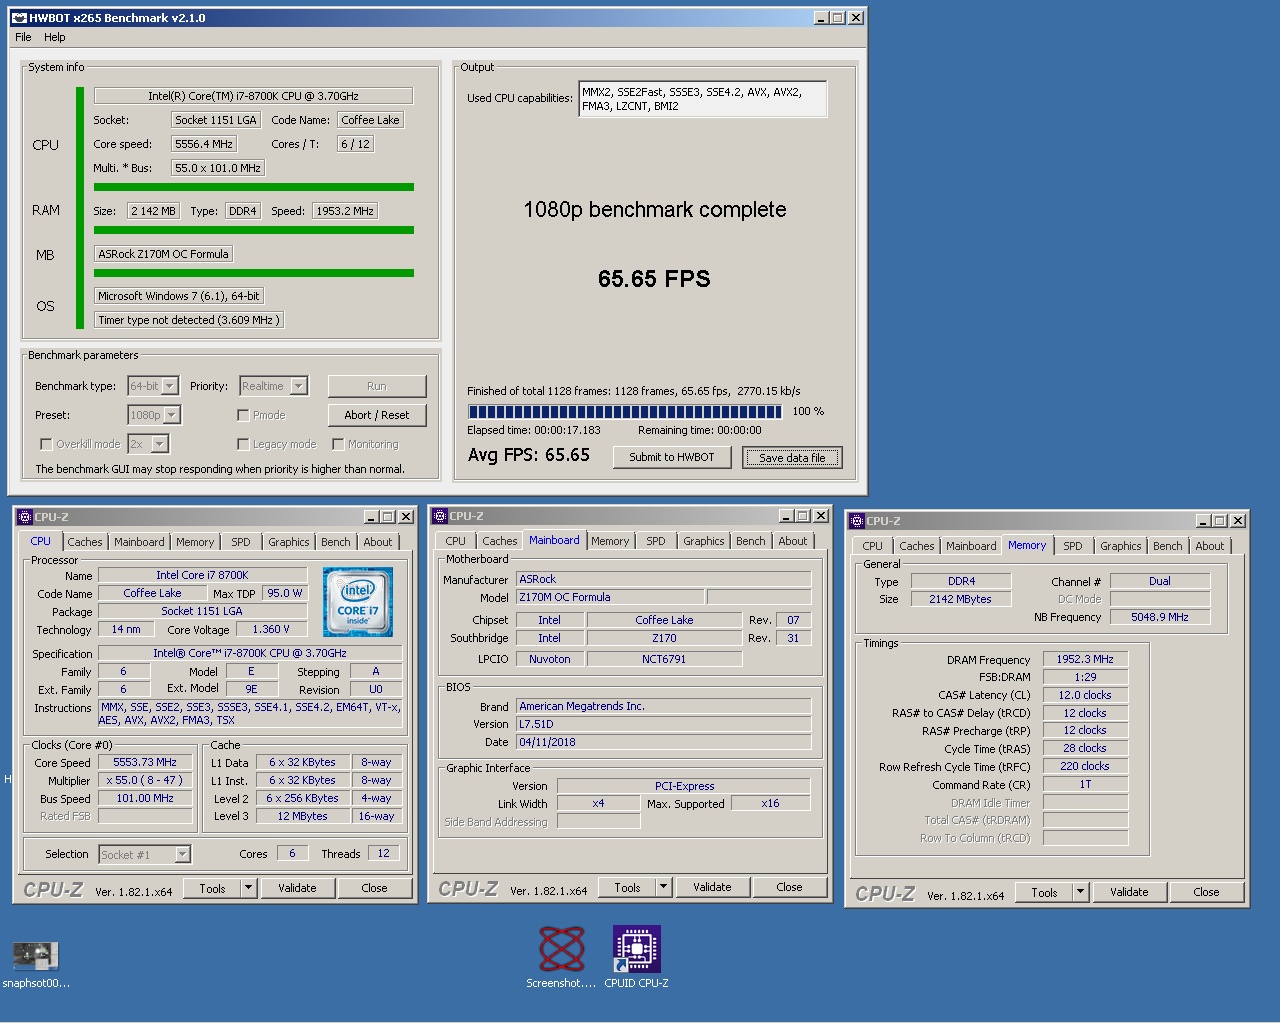Screen dimensions: 1280x1024
Task: Enable the Overkill mode checkbox
Action: click(46, 444)
